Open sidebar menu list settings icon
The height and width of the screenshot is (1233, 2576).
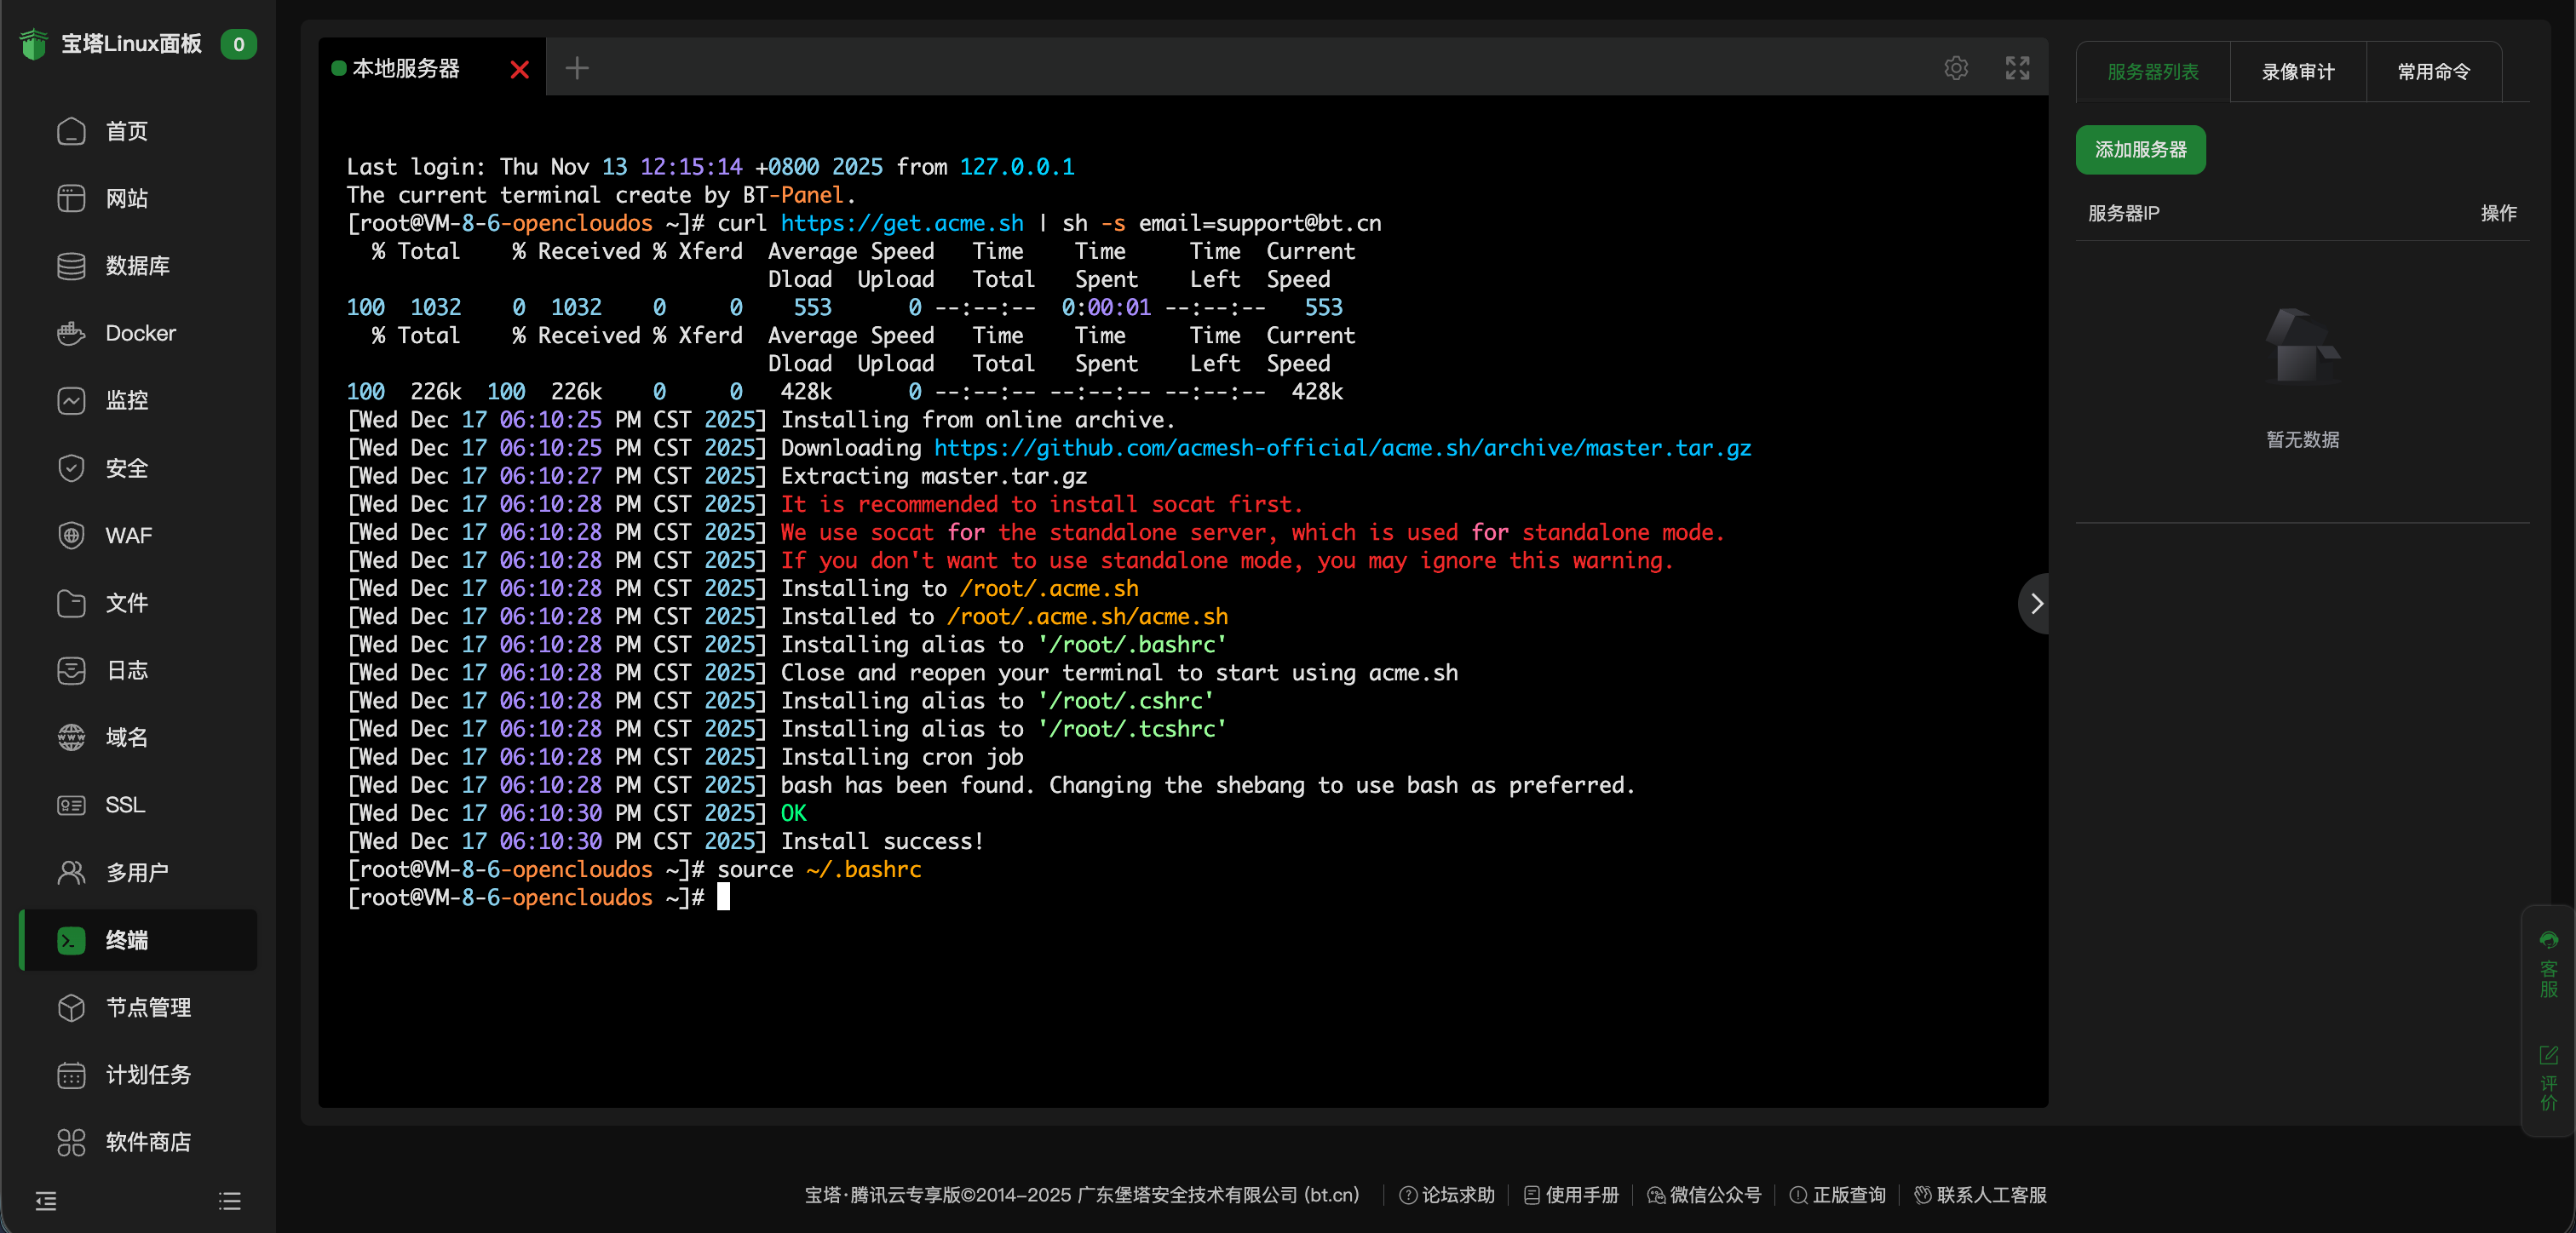pyautogui.click(x=230, y=1200)
